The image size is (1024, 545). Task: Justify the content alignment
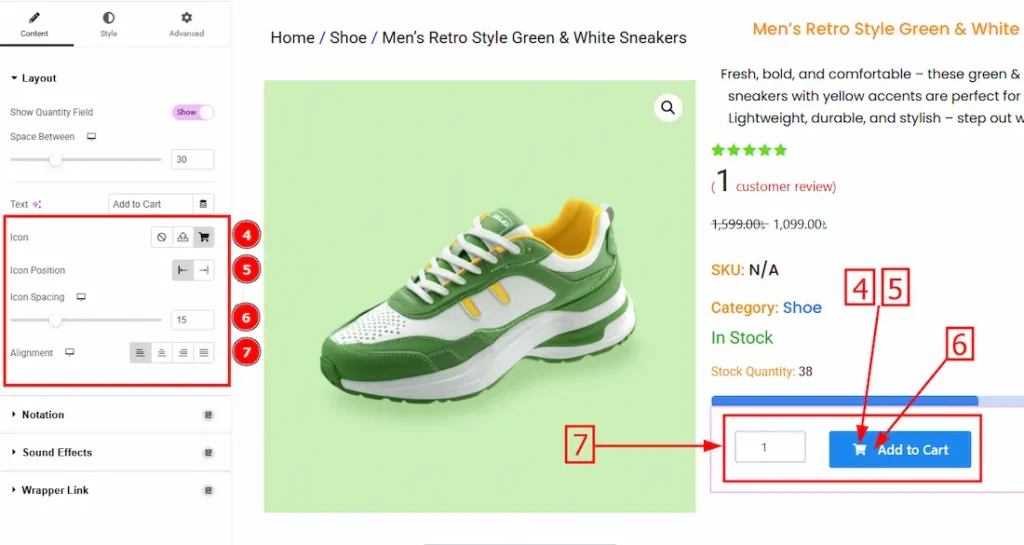point(203,353)
